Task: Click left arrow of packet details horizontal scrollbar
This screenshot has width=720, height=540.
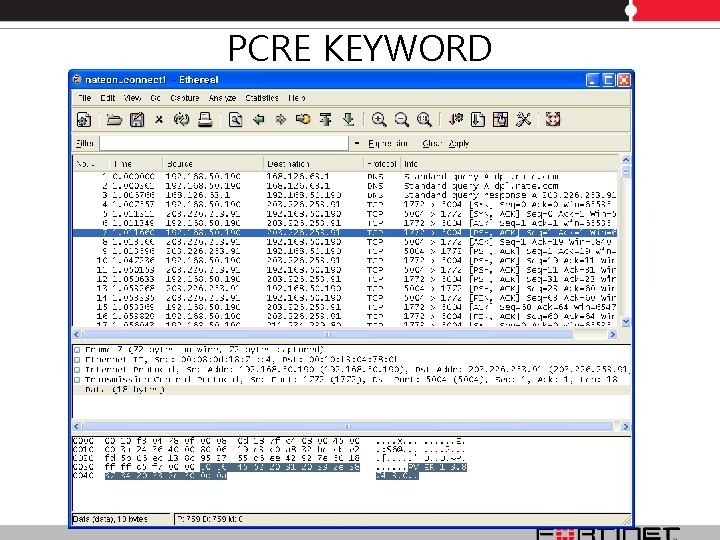Action: (x=77, y=427)
